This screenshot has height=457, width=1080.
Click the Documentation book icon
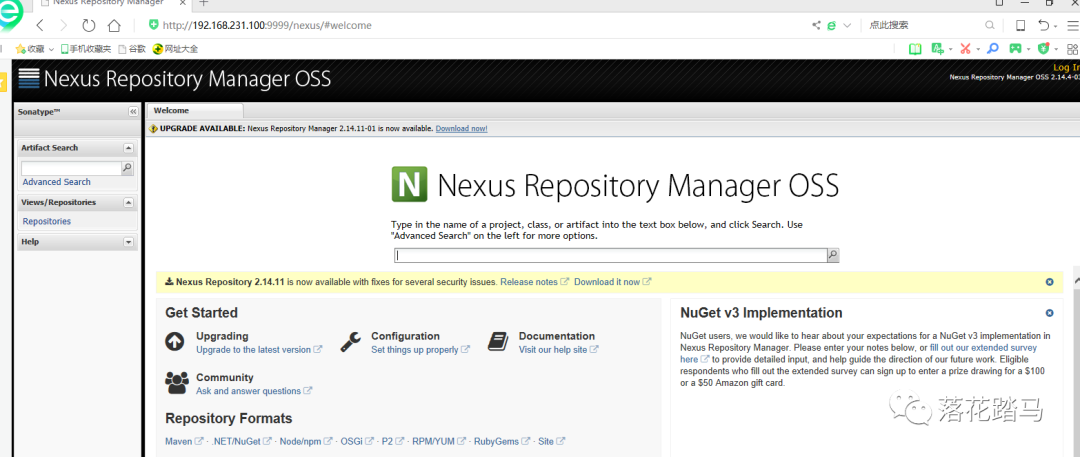[498, 342]
